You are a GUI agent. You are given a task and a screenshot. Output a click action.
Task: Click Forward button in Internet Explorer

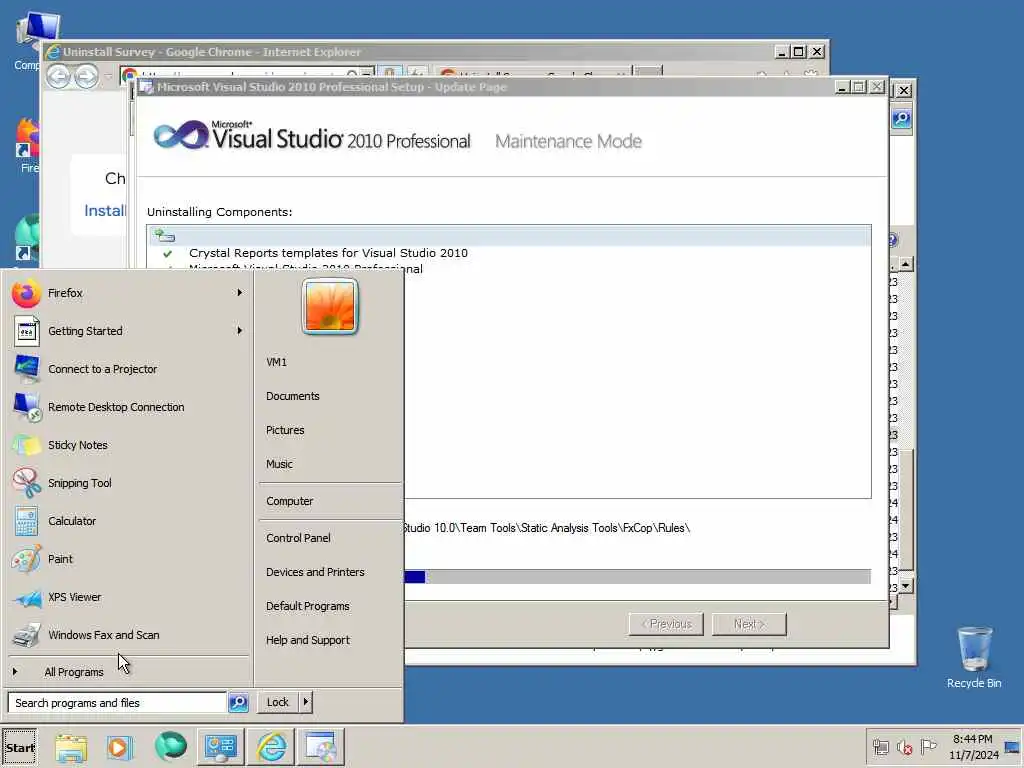(x=86, y=76)
